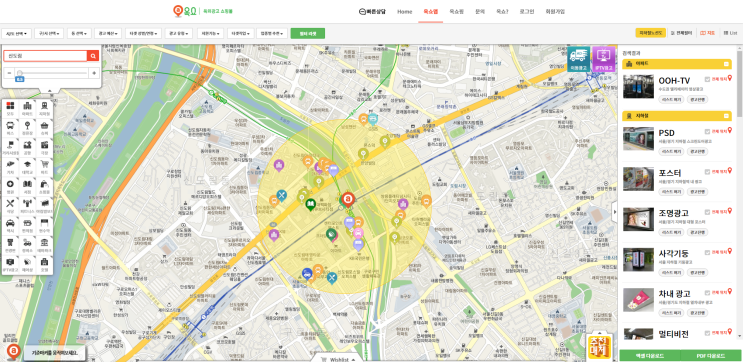The image size is (743, 362).
Task: Click the 엑셀 다운로드 button
Action: click(x=650, y=355)
